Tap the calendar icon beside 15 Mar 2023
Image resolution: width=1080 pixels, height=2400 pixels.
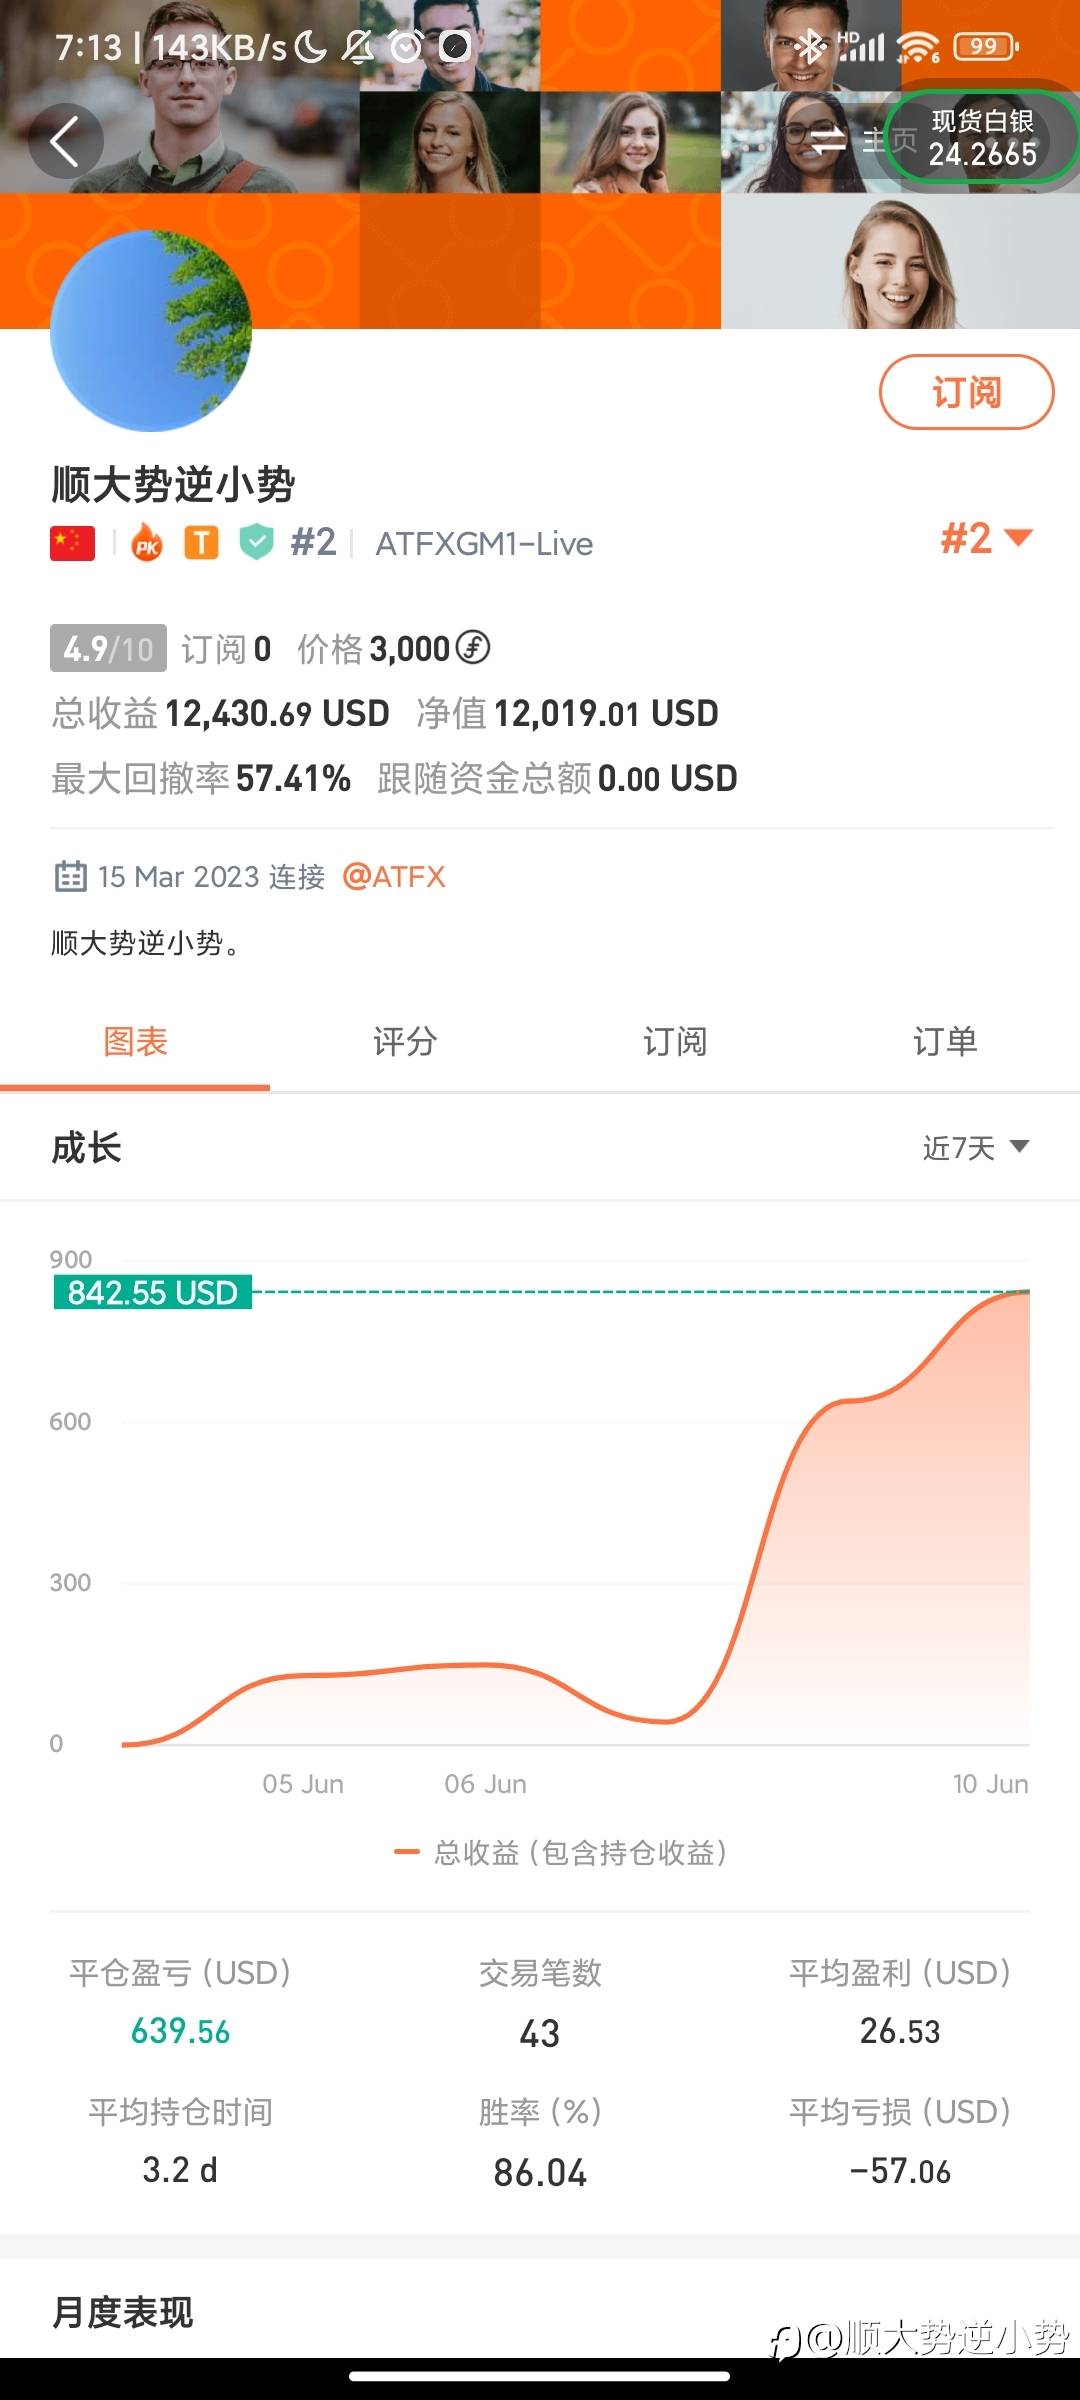[x=70, y=877]
